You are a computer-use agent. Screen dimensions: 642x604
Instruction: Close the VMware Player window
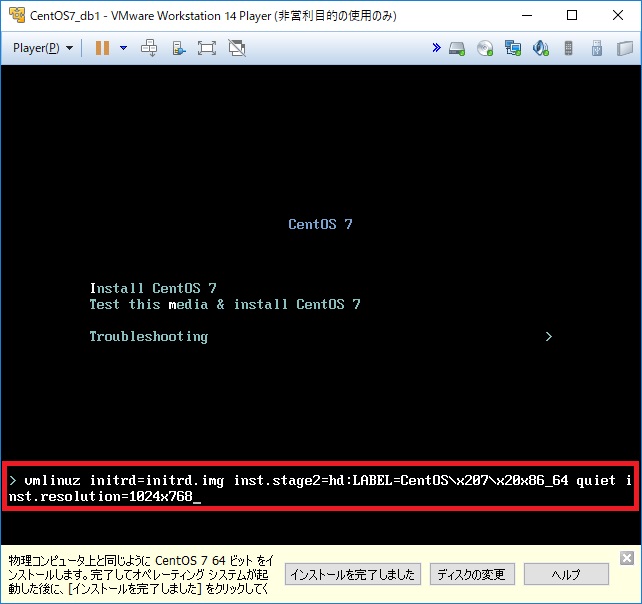coord(618,16)
